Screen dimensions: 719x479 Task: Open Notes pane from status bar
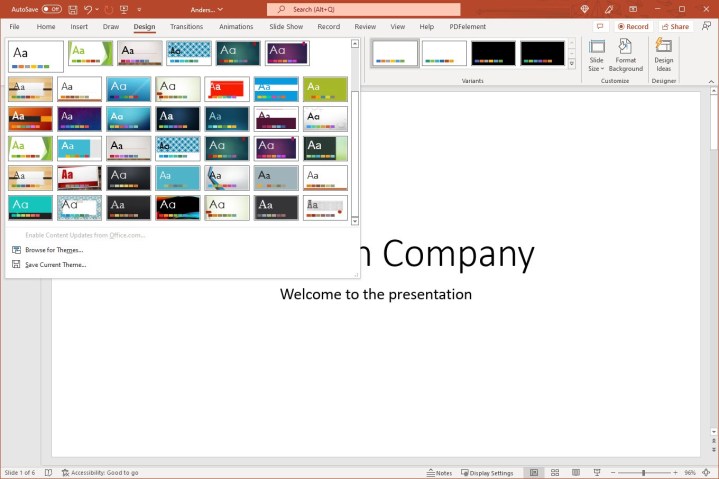439,473
